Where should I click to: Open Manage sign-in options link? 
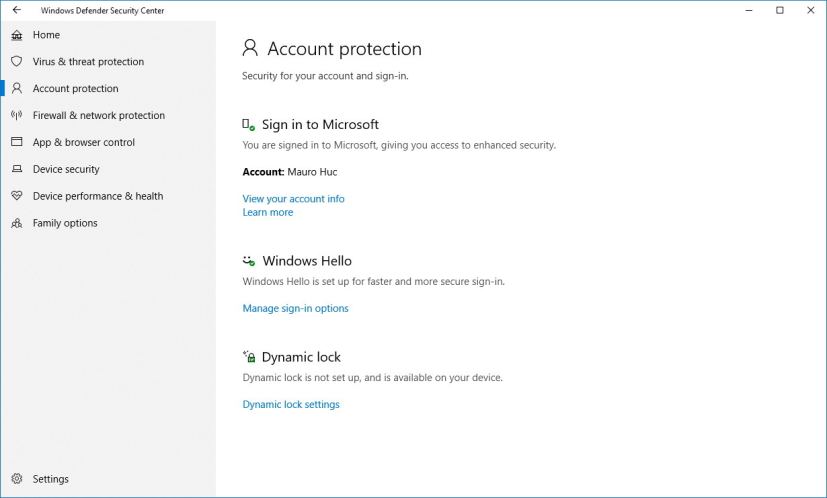(x=295, y=308)
